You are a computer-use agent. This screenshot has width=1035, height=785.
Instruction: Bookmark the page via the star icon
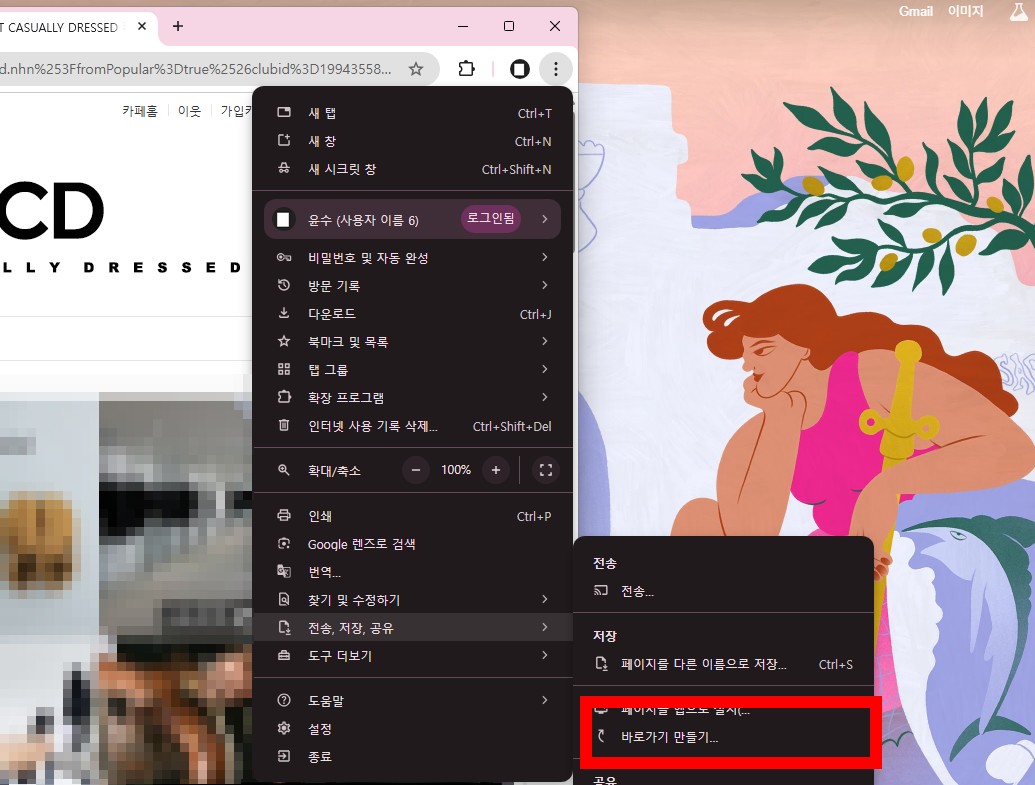coord(415,69)
